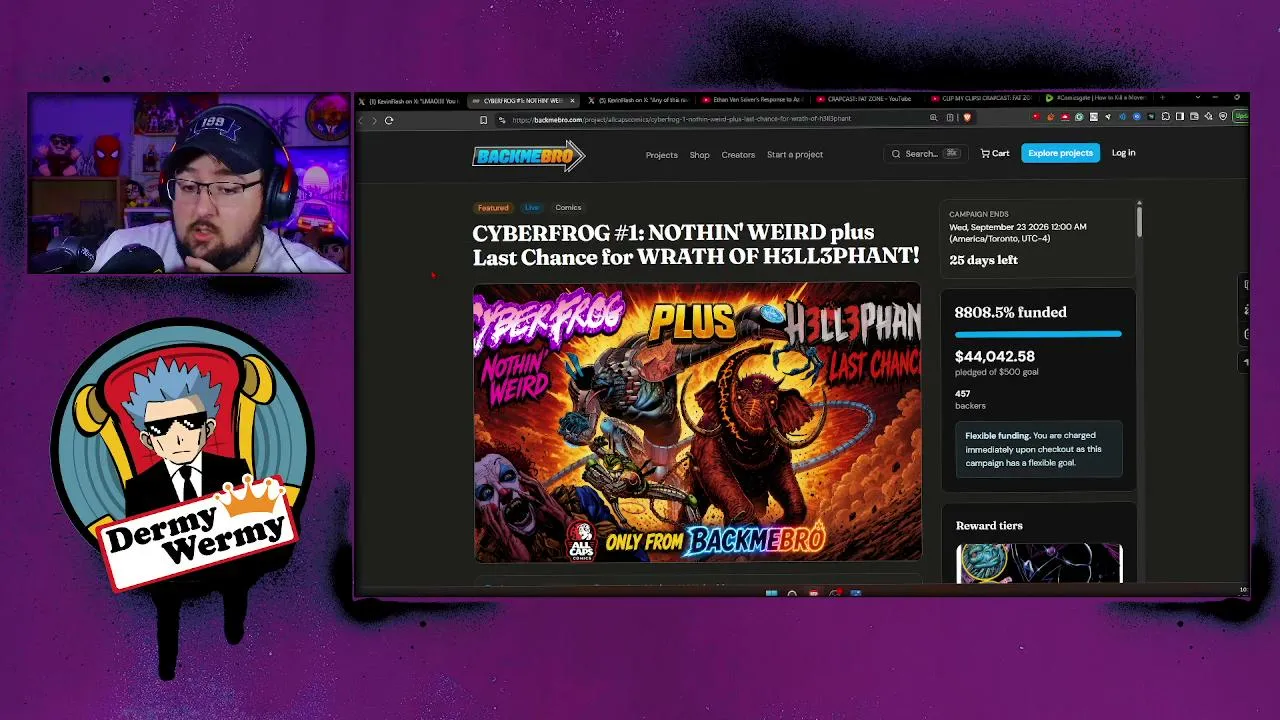
Task: Open the site settings icon beside URL
Action: (503, 120)
